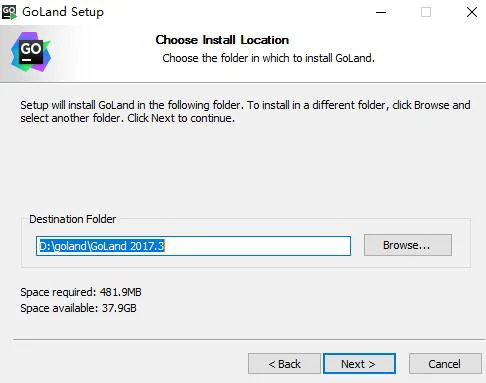Click the 'Choose the folder in which' subtitle
This screenshot has width=486, height=383.
tap(269, 58)
